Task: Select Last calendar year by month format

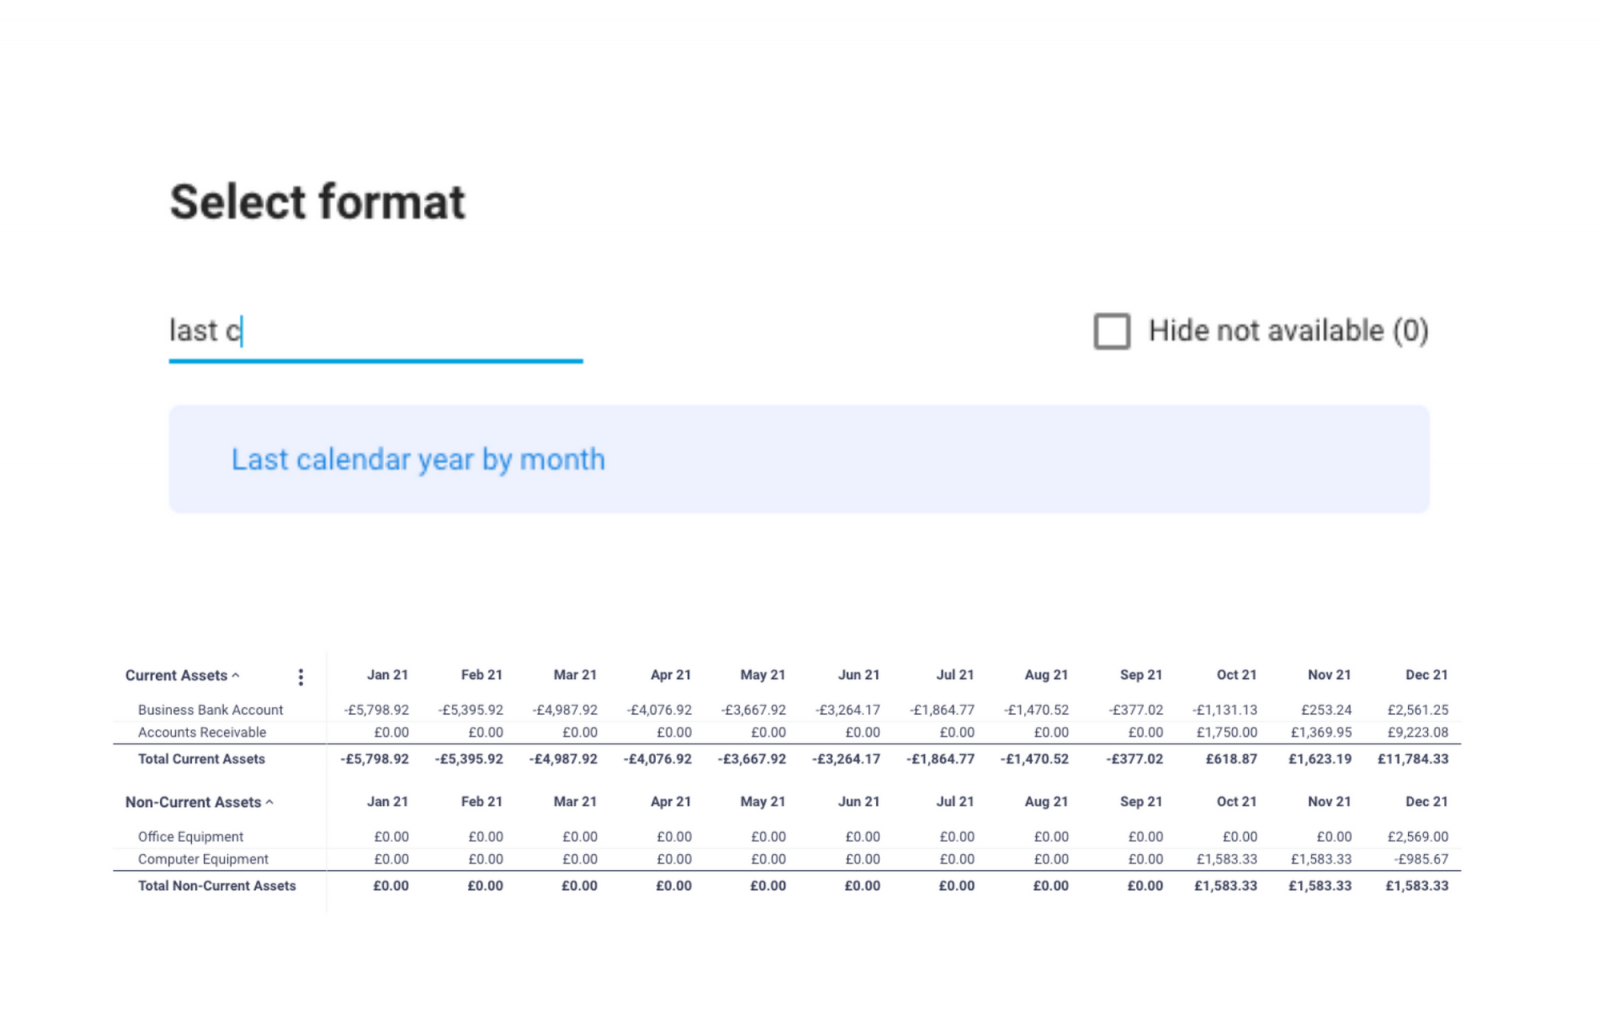Action: tap(798, 459)
